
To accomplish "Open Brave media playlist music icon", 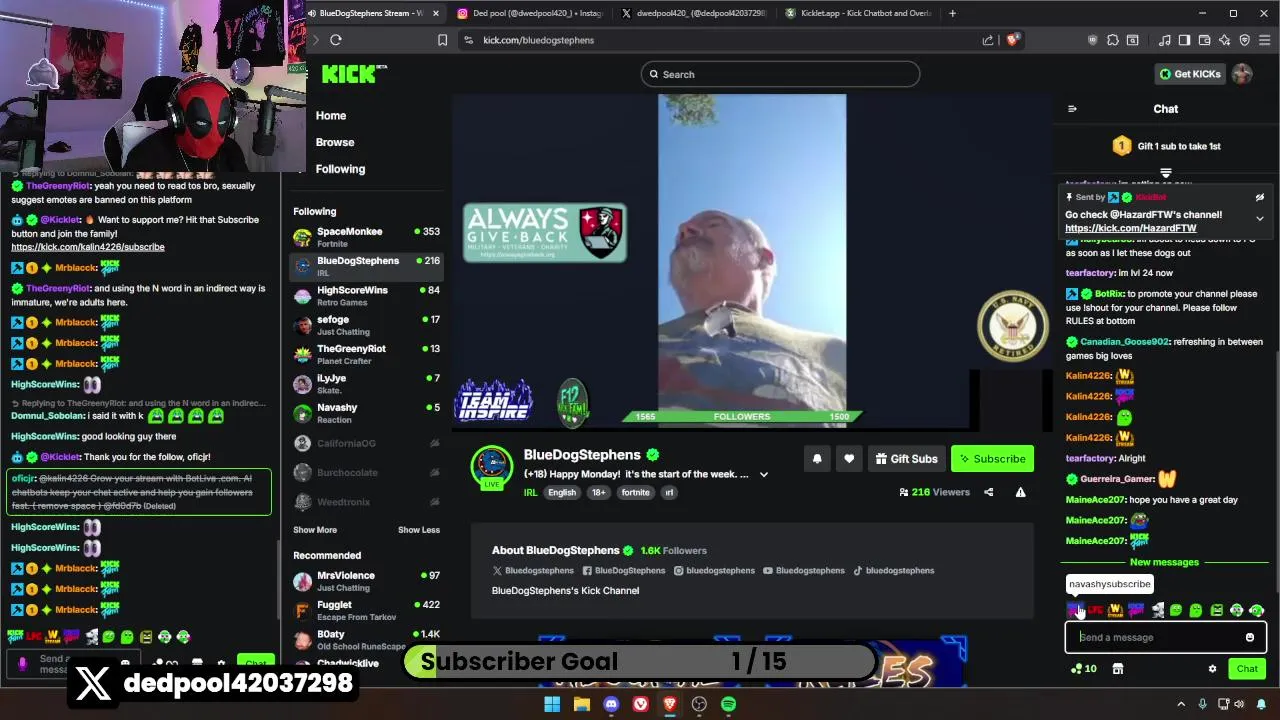I will (1164, 40).
